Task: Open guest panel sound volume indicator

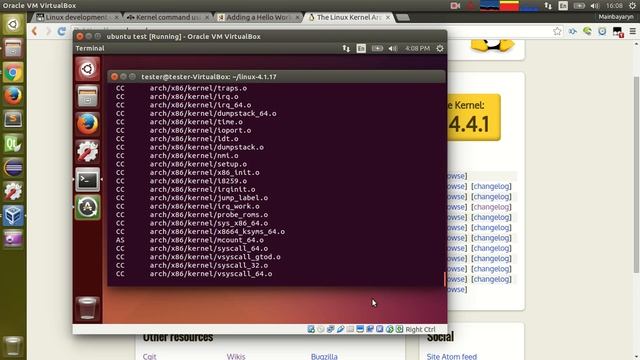Action: [x=392, y=48]
